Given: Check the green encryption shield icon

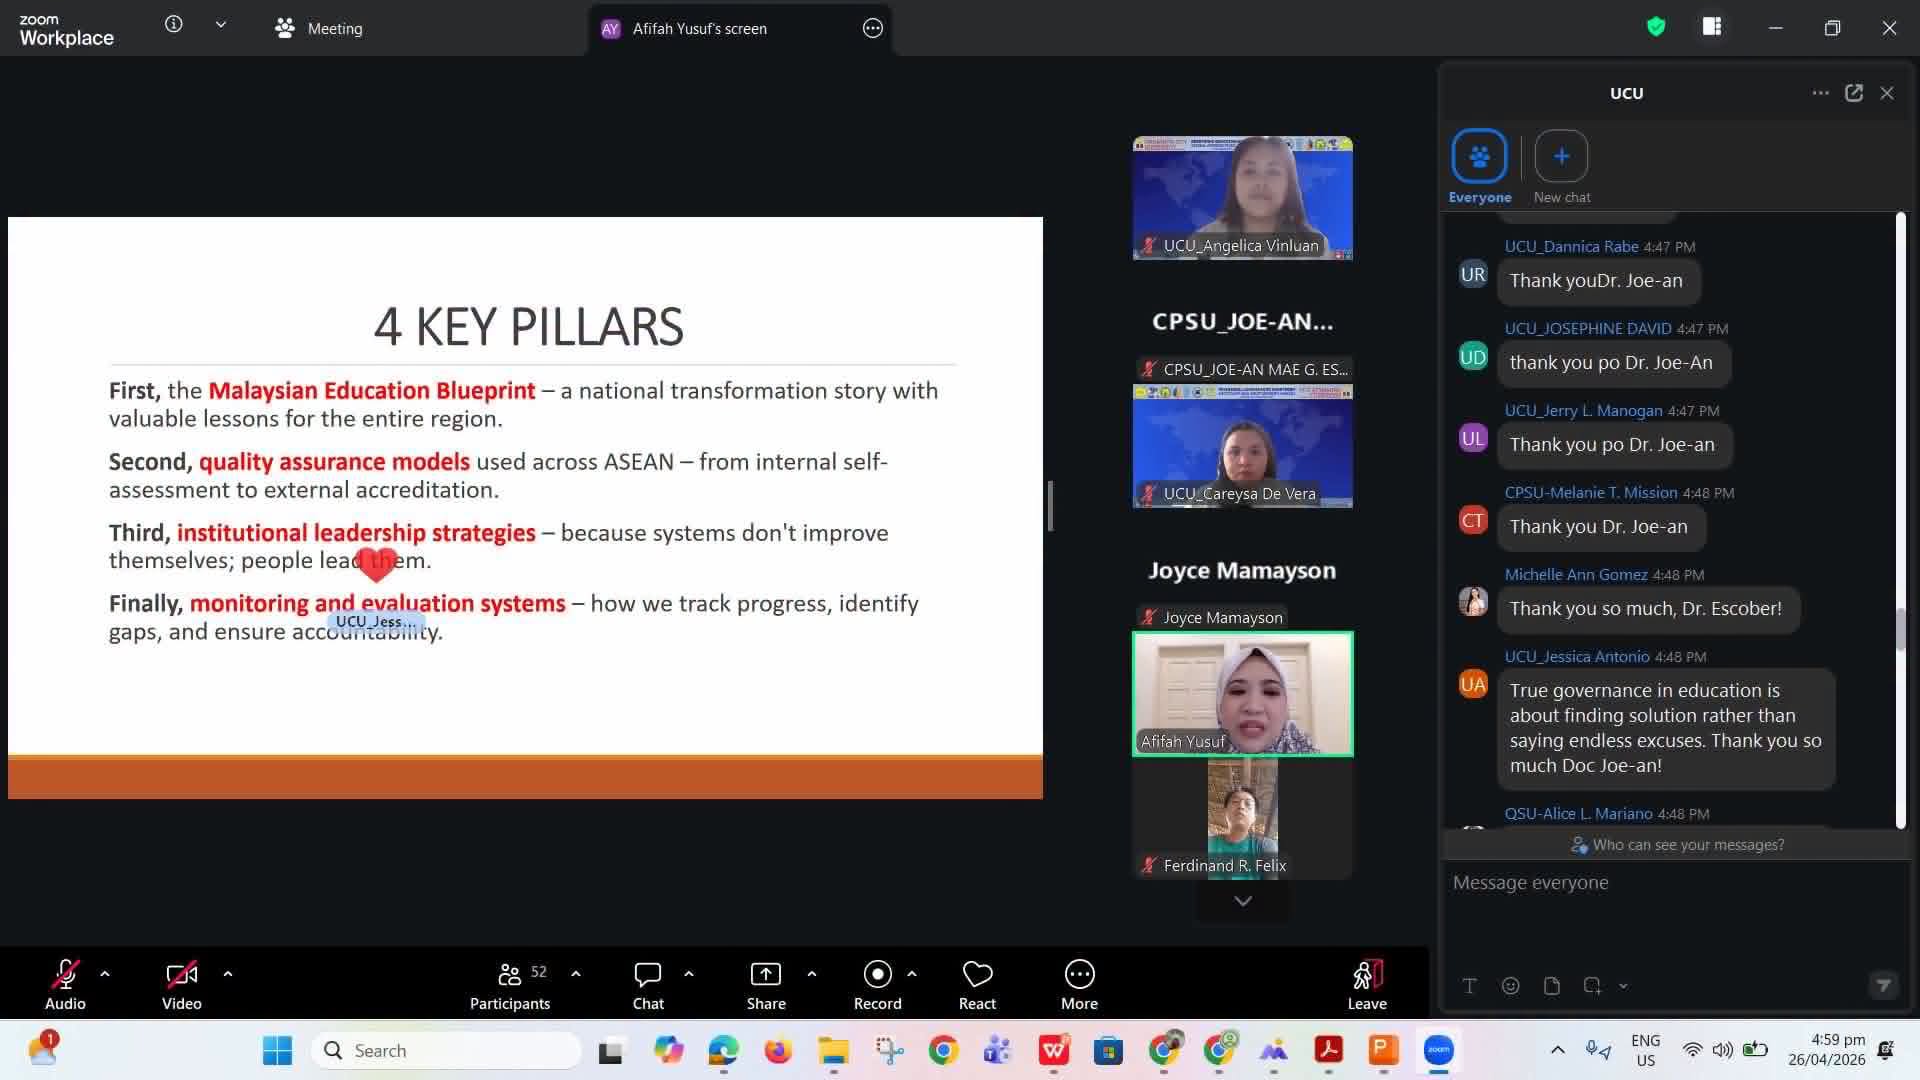Looking at the screenshot, I should point(1656,27).
